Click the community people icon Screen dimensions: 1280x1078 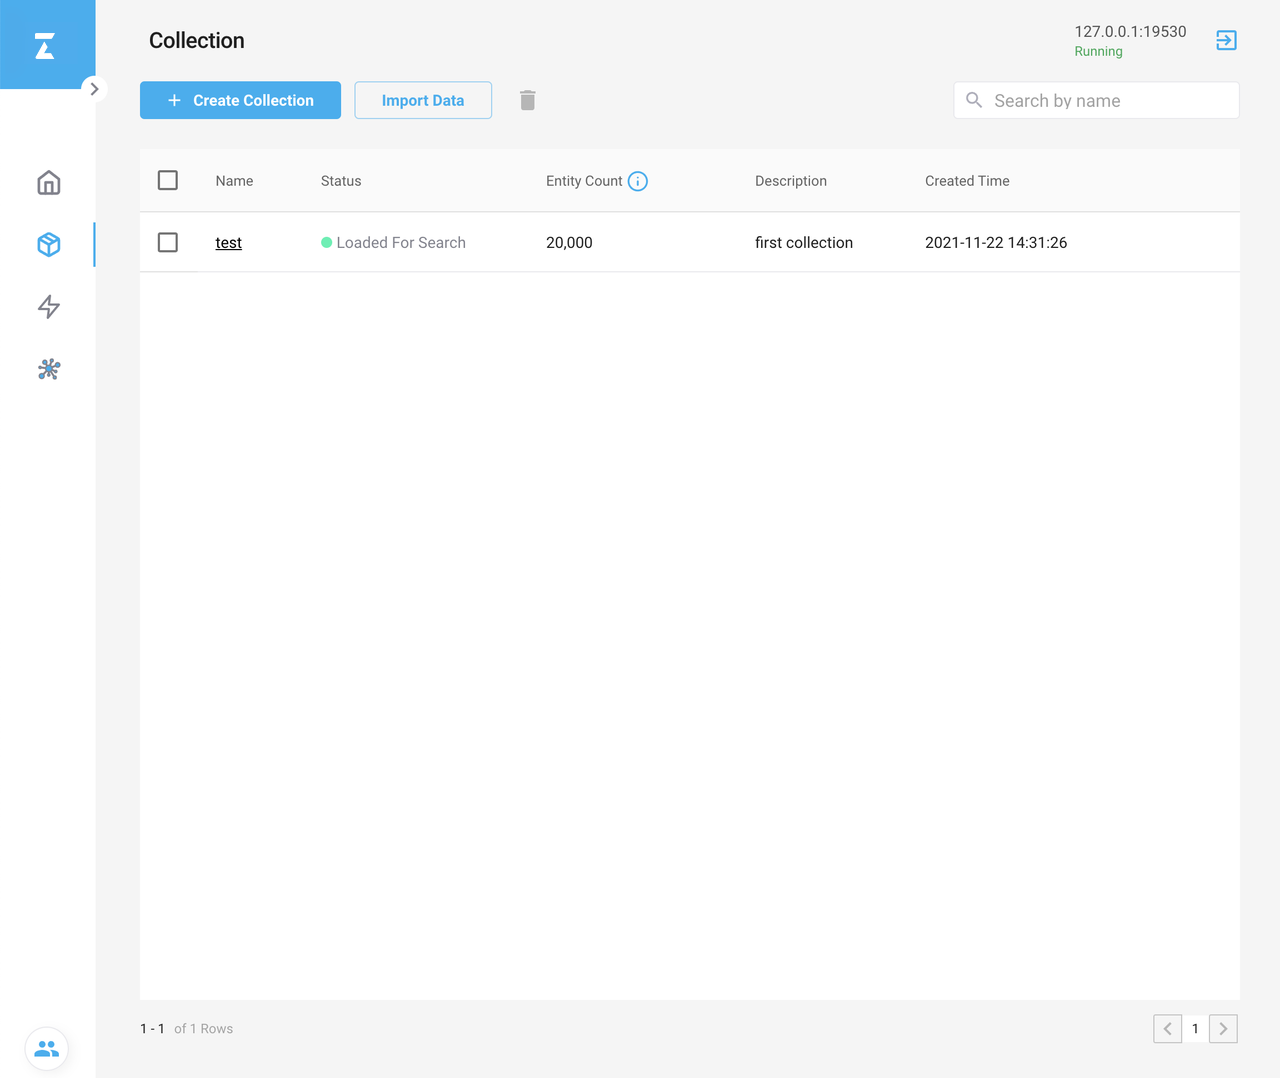(x=47, y=1049)
